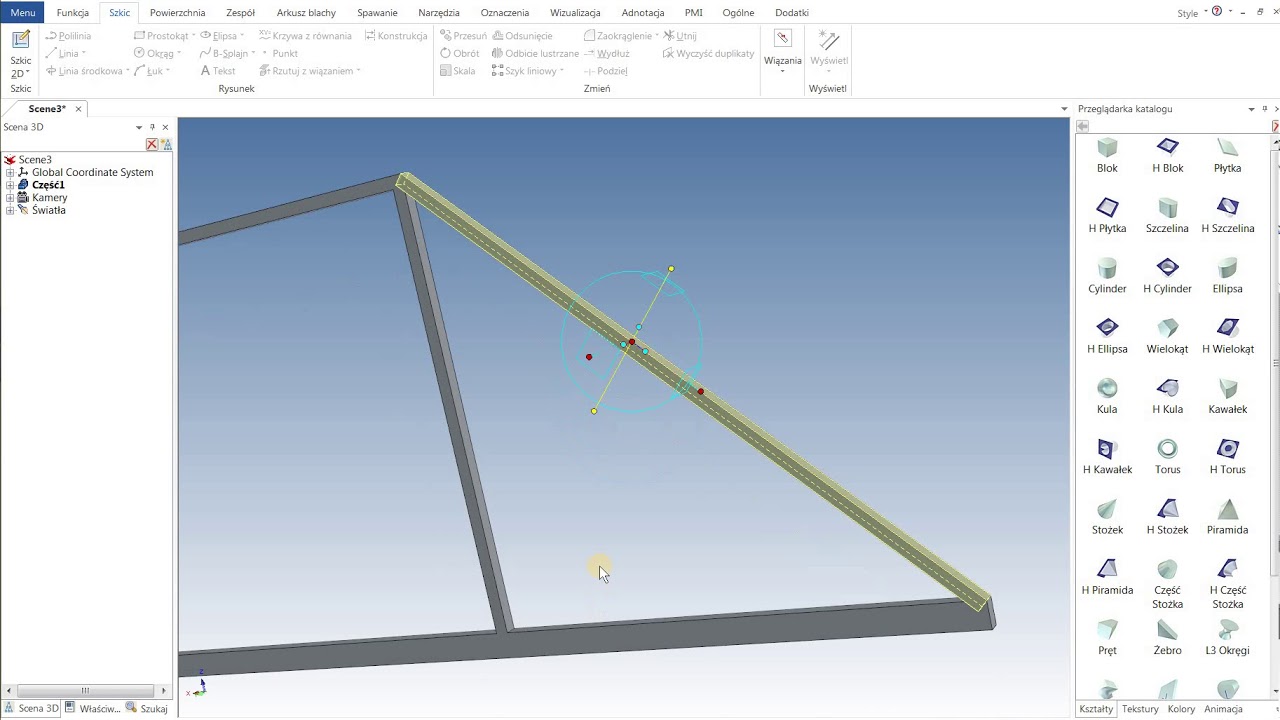Viewport: 1280px width, 720px height.
Task: Expand the Kamery tree node
Action: coord(11,198)
